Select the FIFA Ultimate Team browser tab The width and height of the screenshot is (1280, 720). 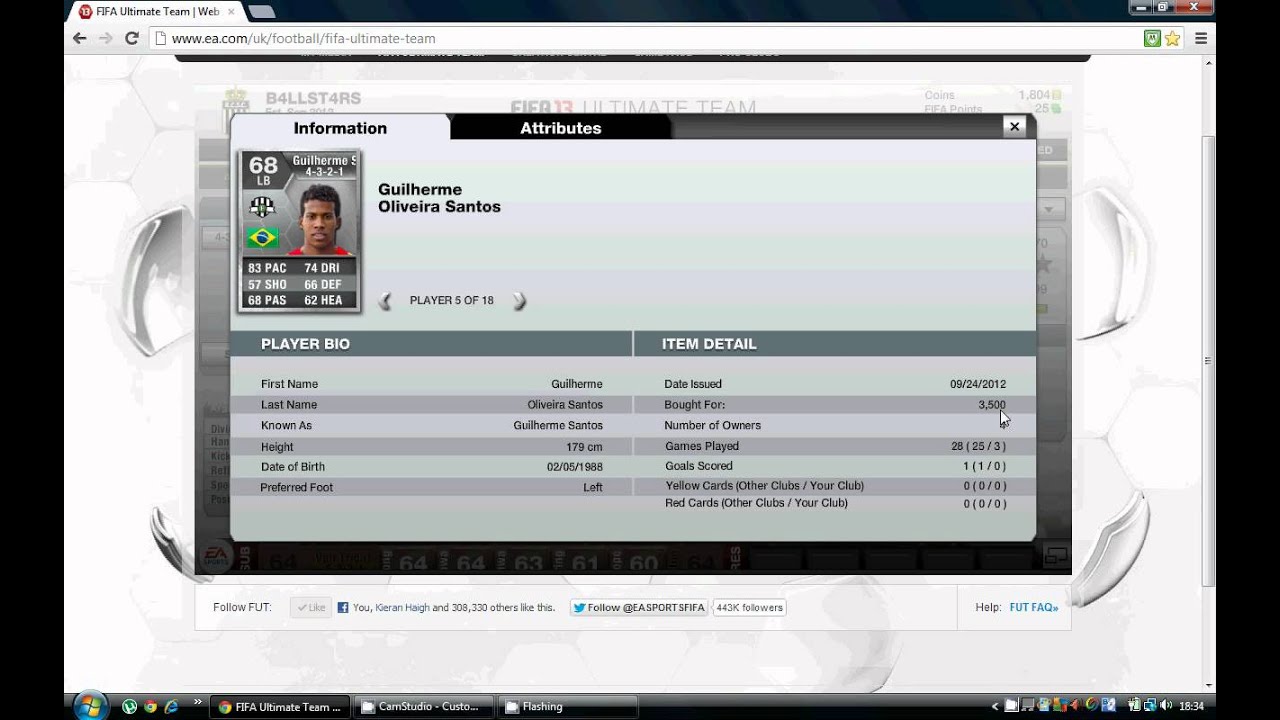point(157,12)
